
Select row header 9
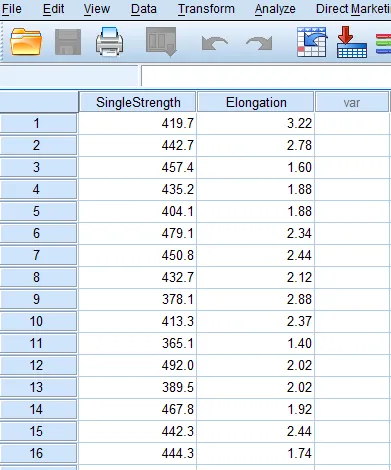tap(38, 299)
